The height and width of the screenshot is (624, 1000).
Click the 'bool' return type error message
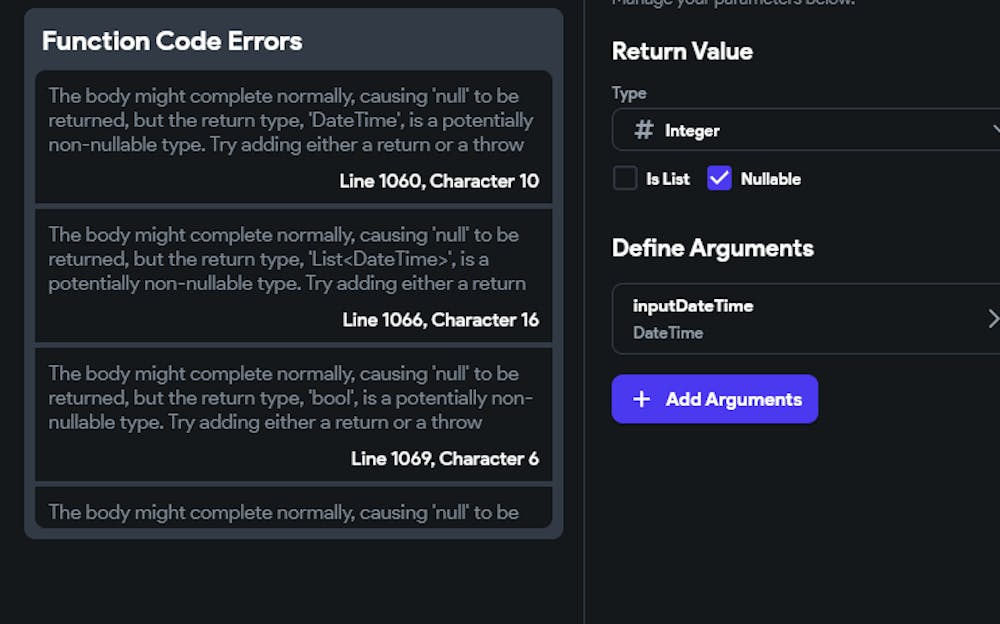click(291, 398)
